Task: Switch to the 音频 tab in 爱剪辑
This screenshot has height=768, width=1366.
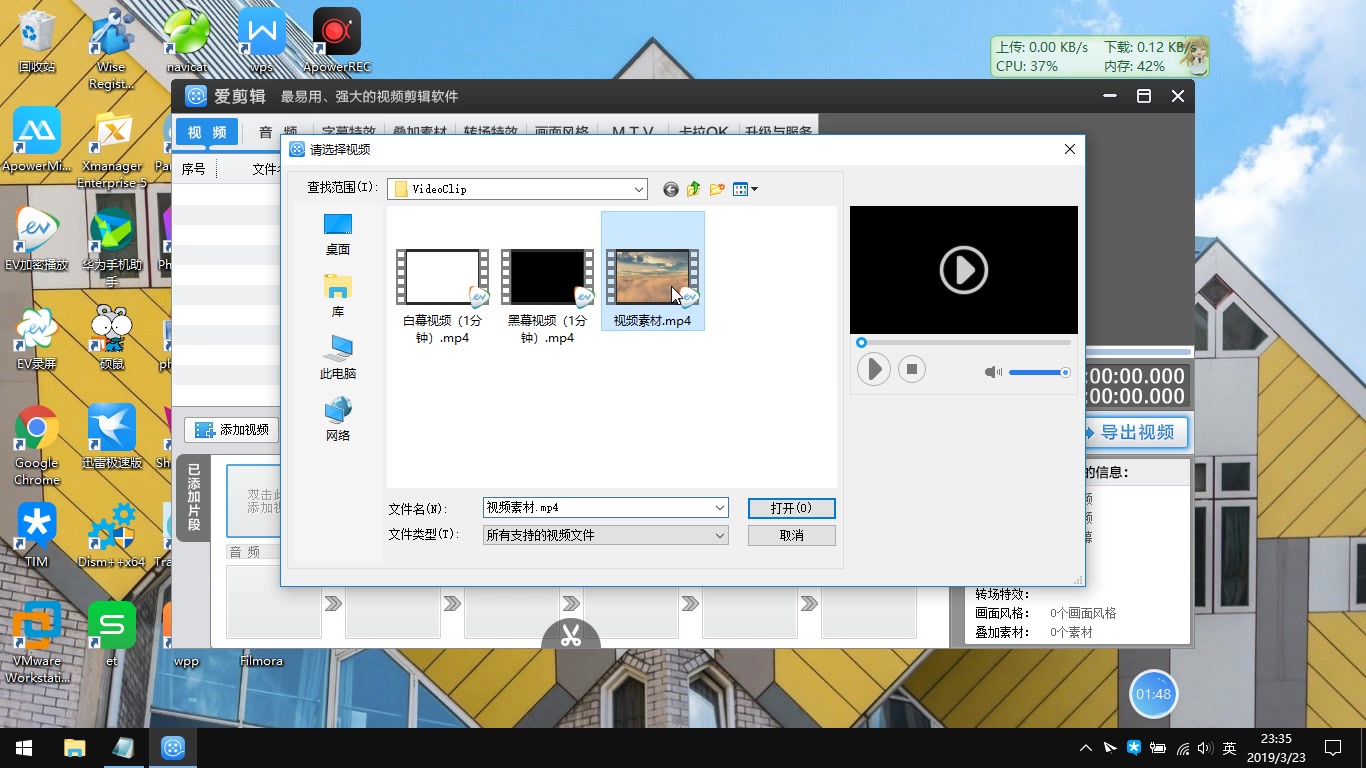Action: [278, 132]
